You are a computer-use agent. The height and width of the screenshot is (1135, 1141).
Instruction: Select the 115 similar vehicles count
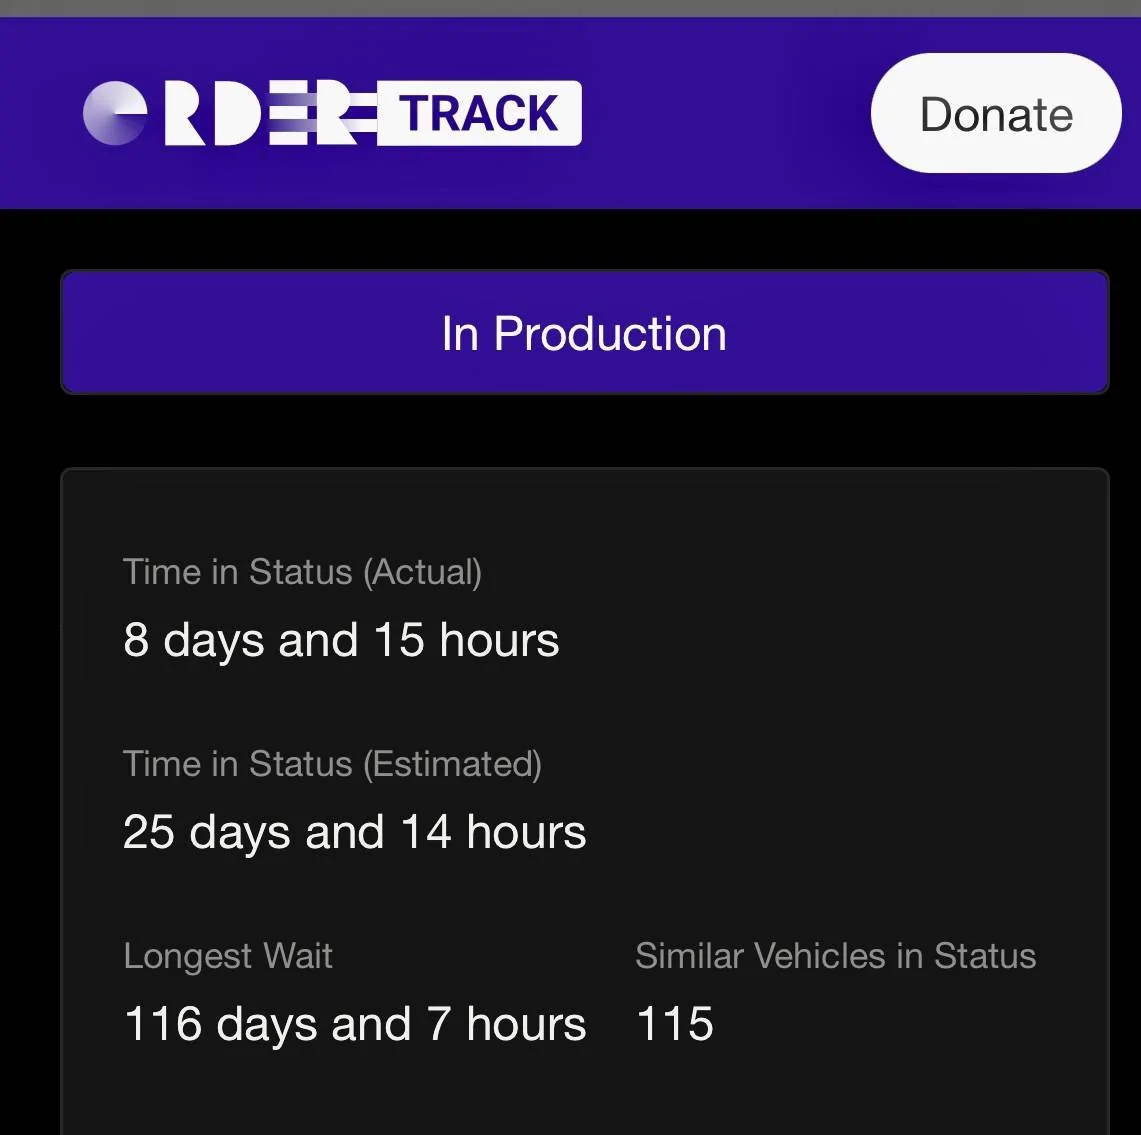(x=675, y=1024)
